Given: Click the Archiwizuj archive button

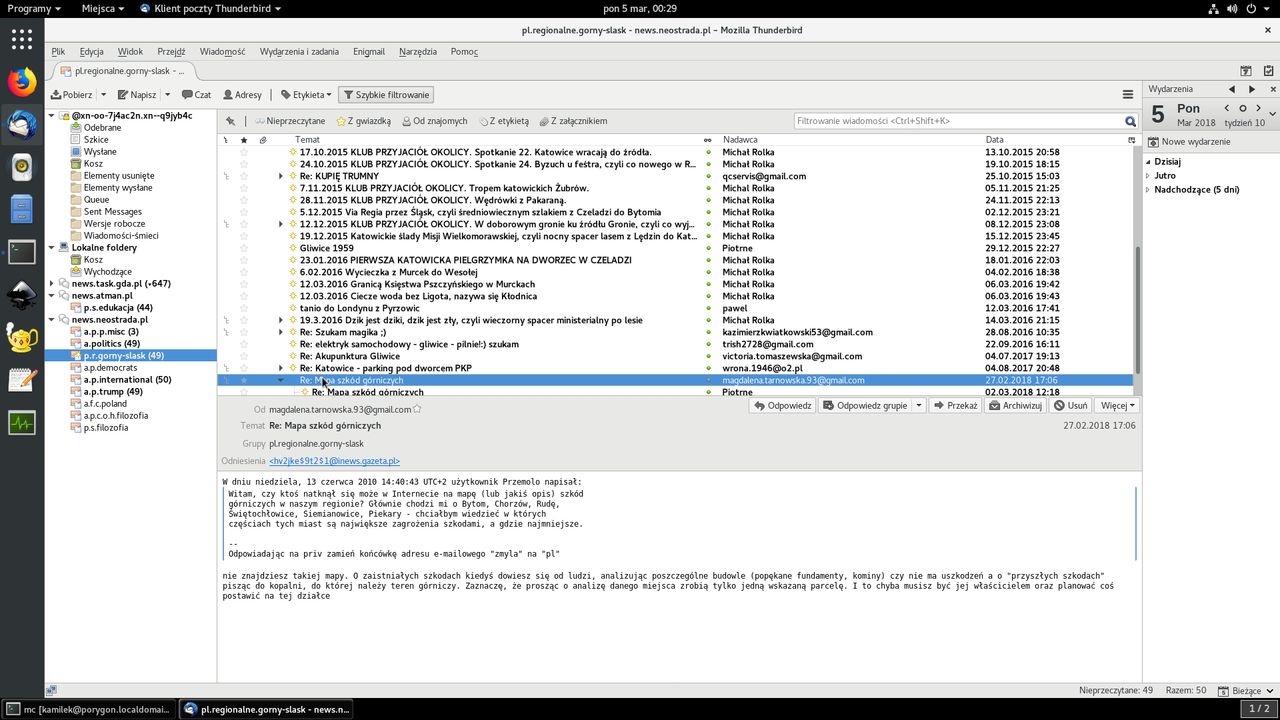Looking at the screenshot, I should 1015,406.
